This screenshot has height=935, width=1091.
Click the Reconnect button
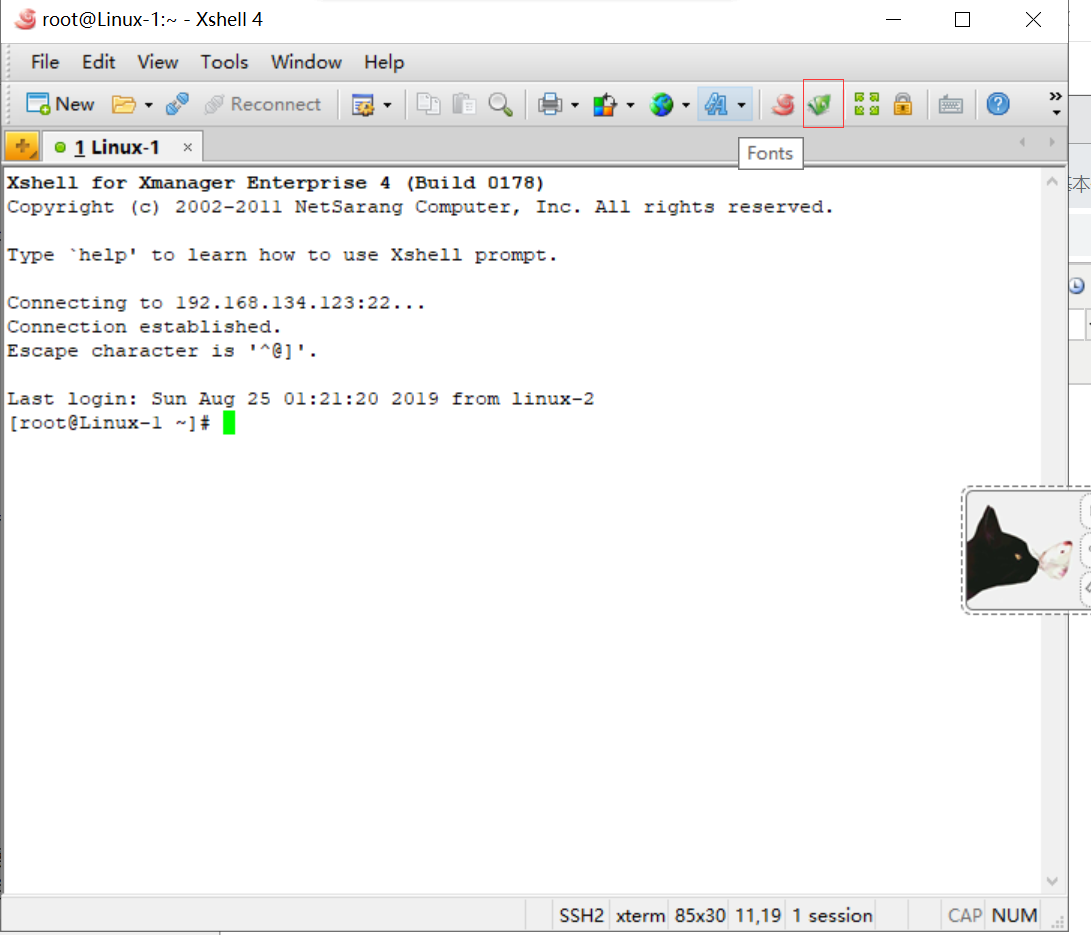click(262, 104)
